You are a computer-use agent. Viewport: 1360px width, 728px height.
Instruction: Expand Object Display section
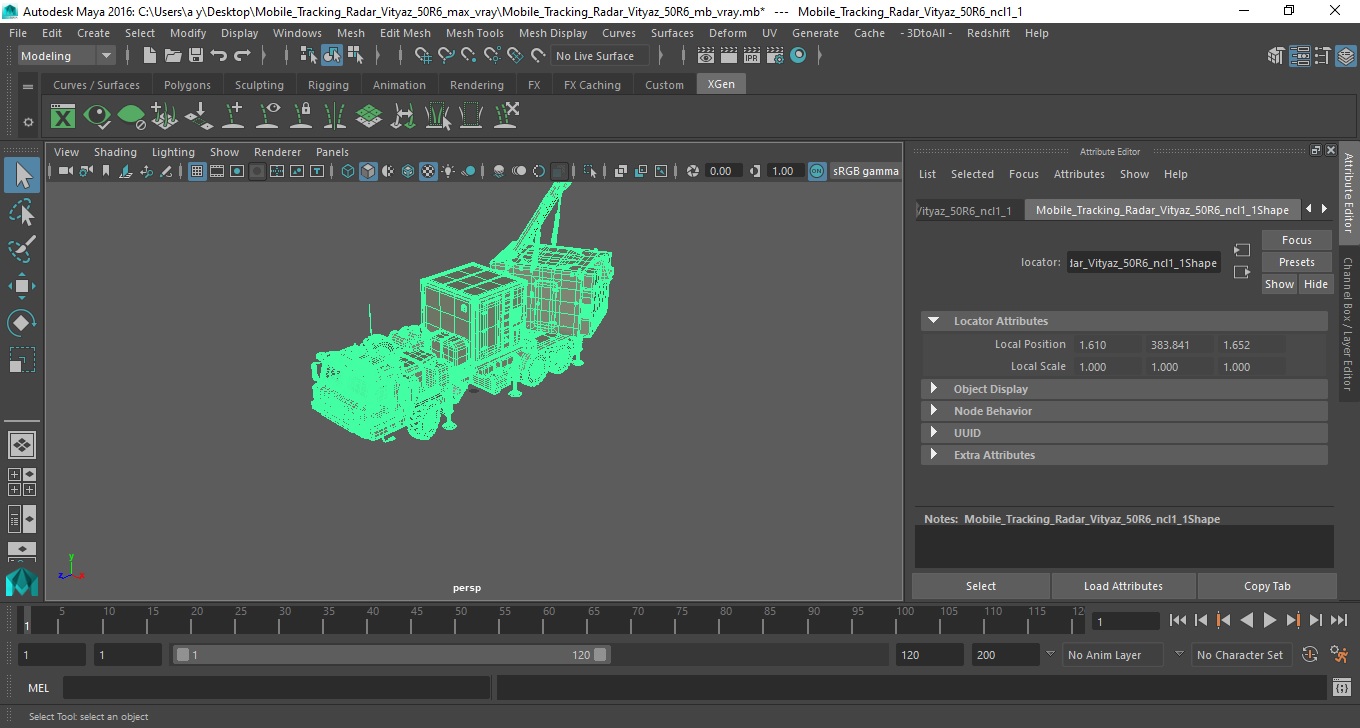[x=934, y=389]
